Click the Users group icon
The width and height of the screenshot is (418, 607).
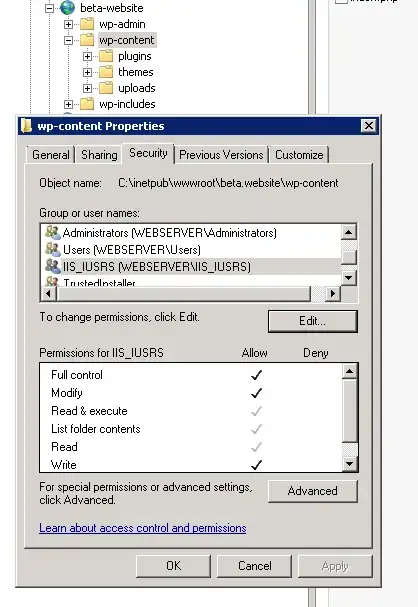coord(53,249)
